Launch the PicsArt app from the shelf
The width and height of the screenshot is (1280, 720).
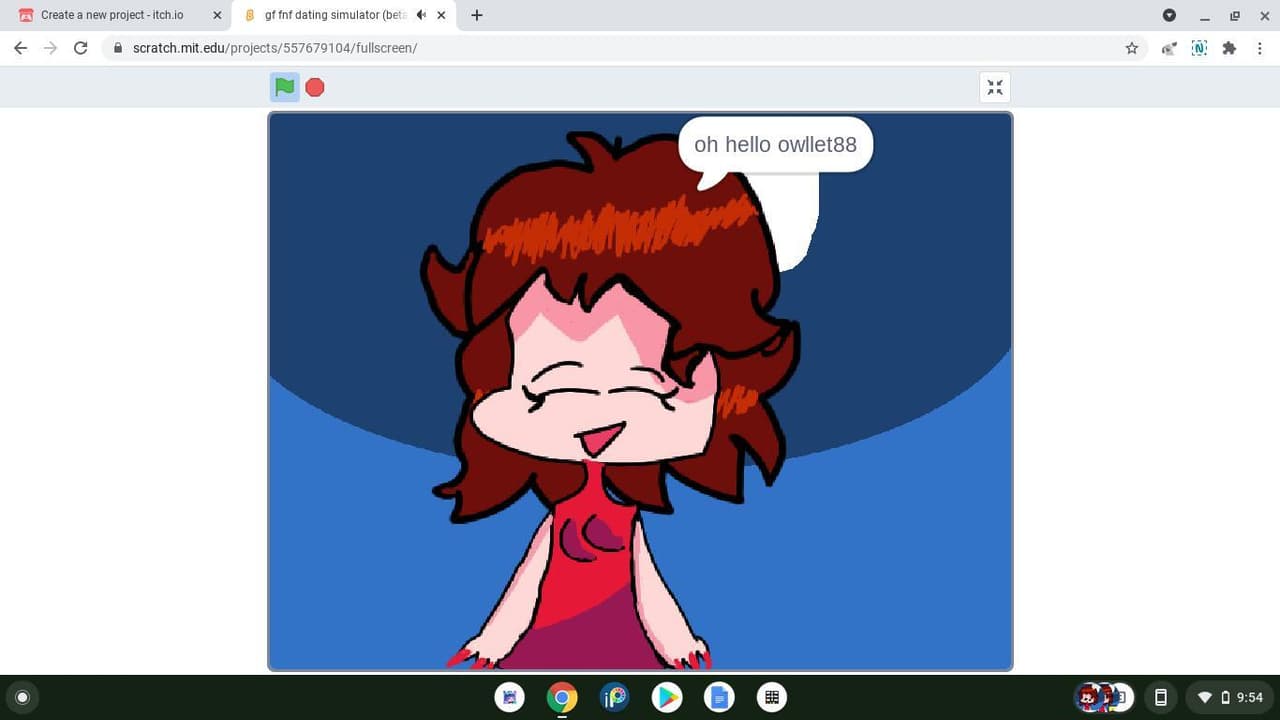[x=614, y=697]
